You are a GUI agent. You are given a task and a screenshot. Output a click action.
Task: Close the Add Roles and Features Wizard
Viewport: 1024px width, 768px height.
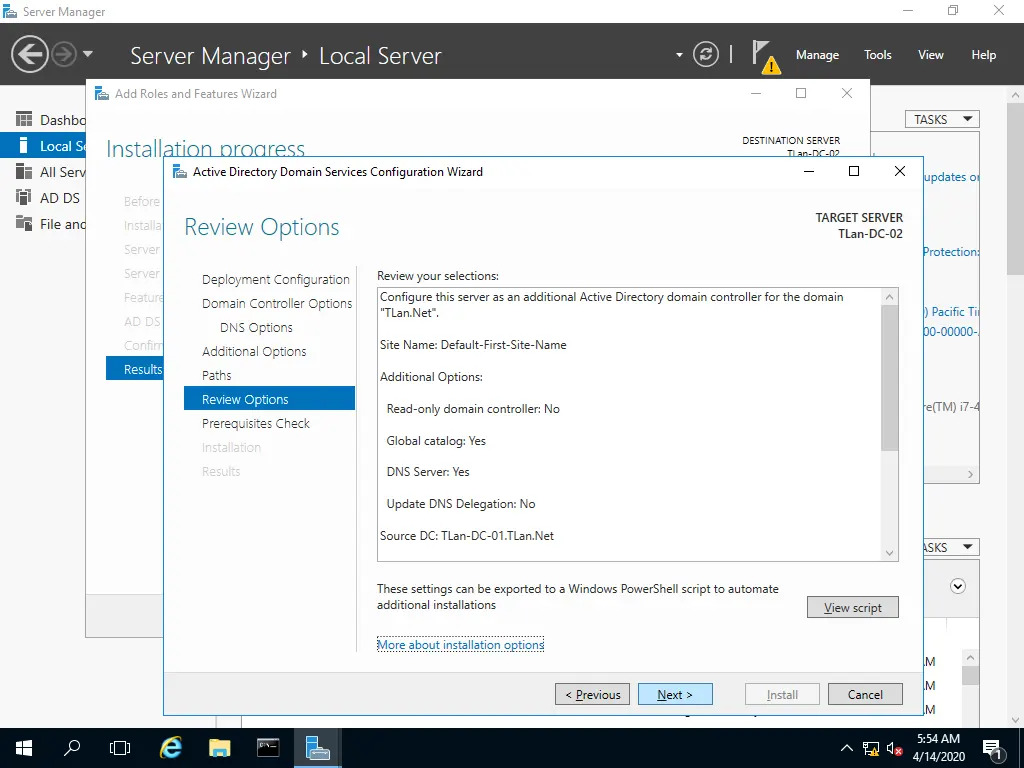(847, 93)
